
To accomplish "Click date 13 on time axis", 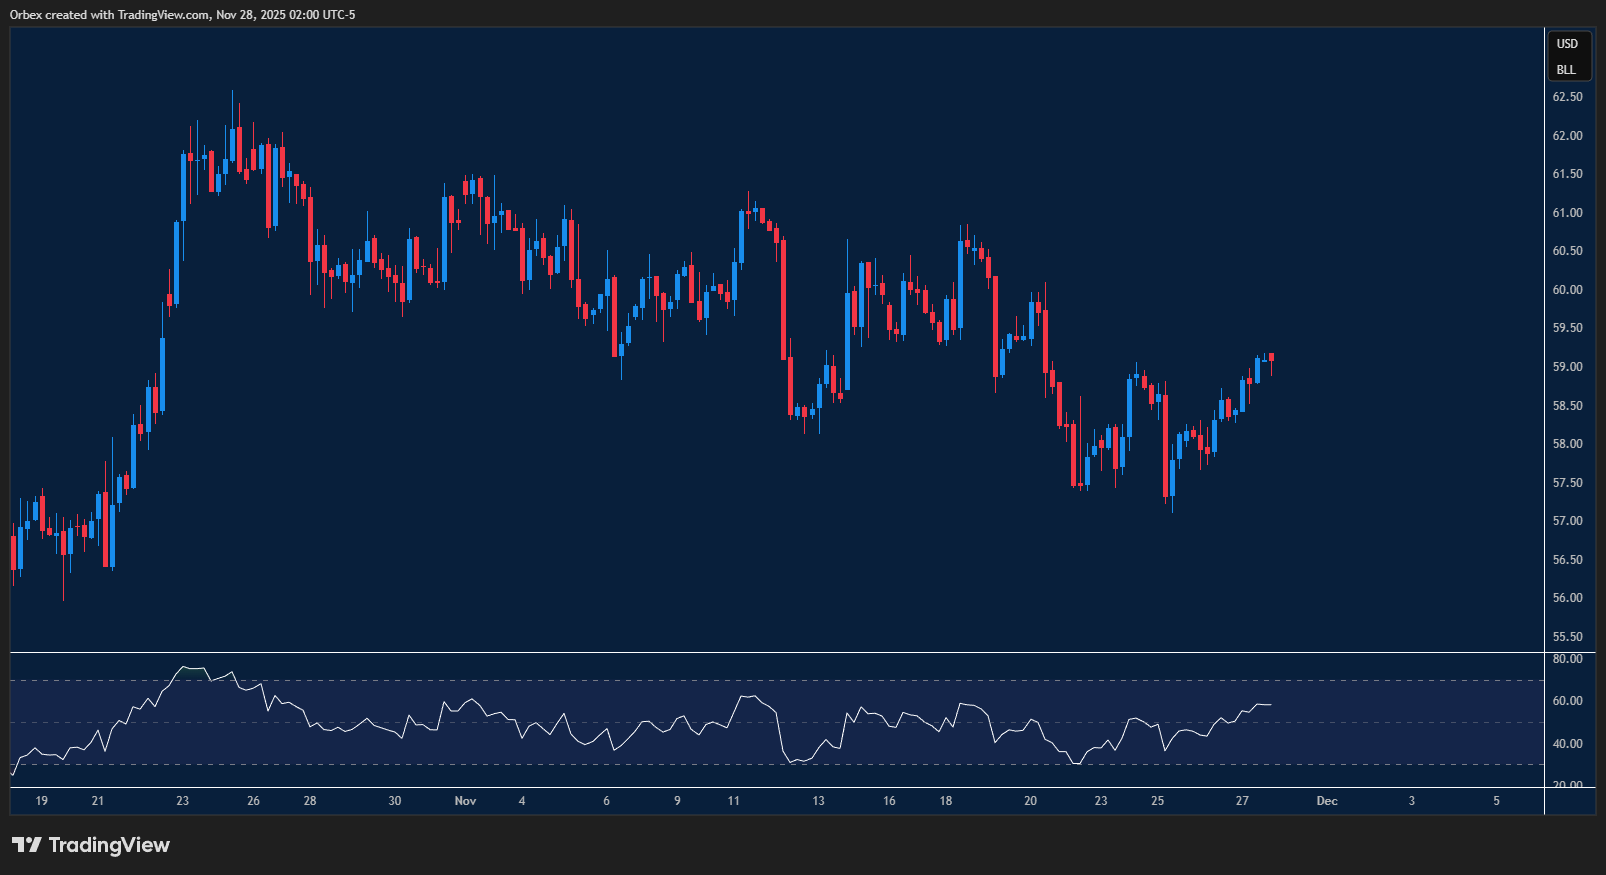I will tap(818, 801).
